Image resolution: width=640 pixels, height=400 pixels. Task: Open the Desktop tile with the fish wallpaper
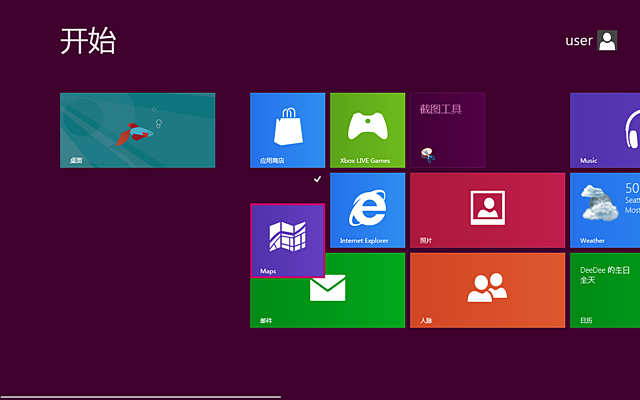pos(138,130)
